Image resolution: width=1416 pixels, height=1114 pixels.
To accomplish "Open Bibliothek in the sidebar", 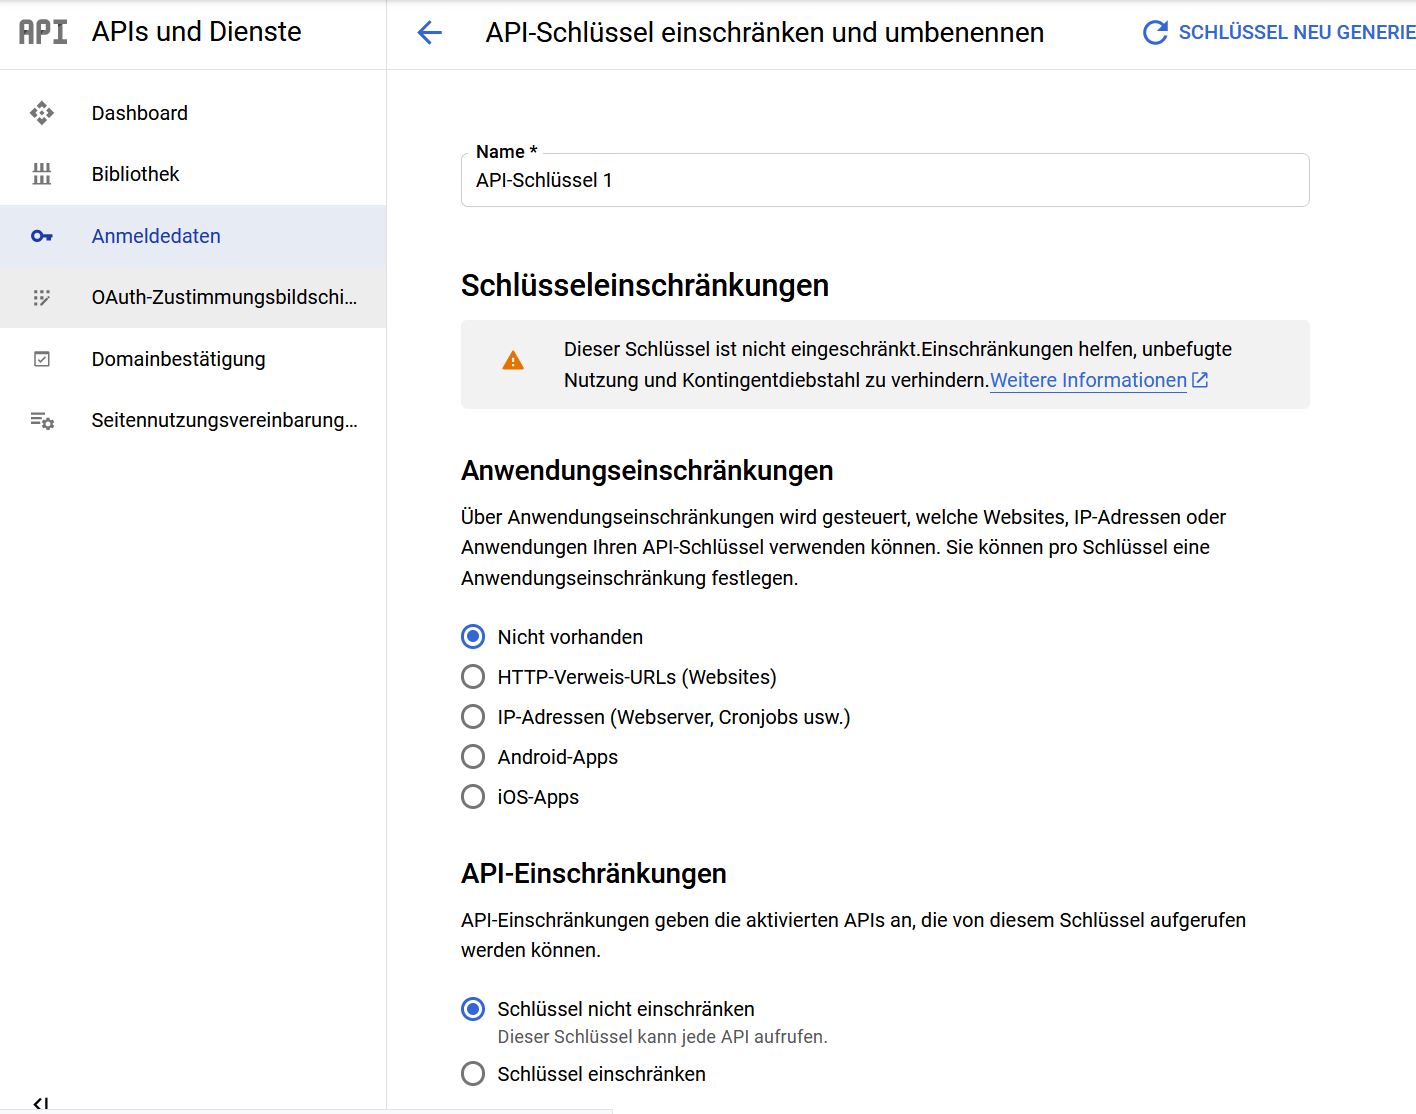I will click(193, 174).
